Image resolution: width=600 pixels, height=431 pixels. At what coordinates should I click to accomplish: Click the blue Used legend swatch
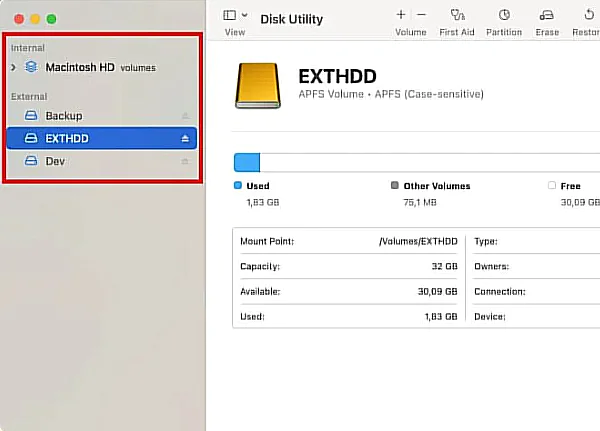coord(238,186)
